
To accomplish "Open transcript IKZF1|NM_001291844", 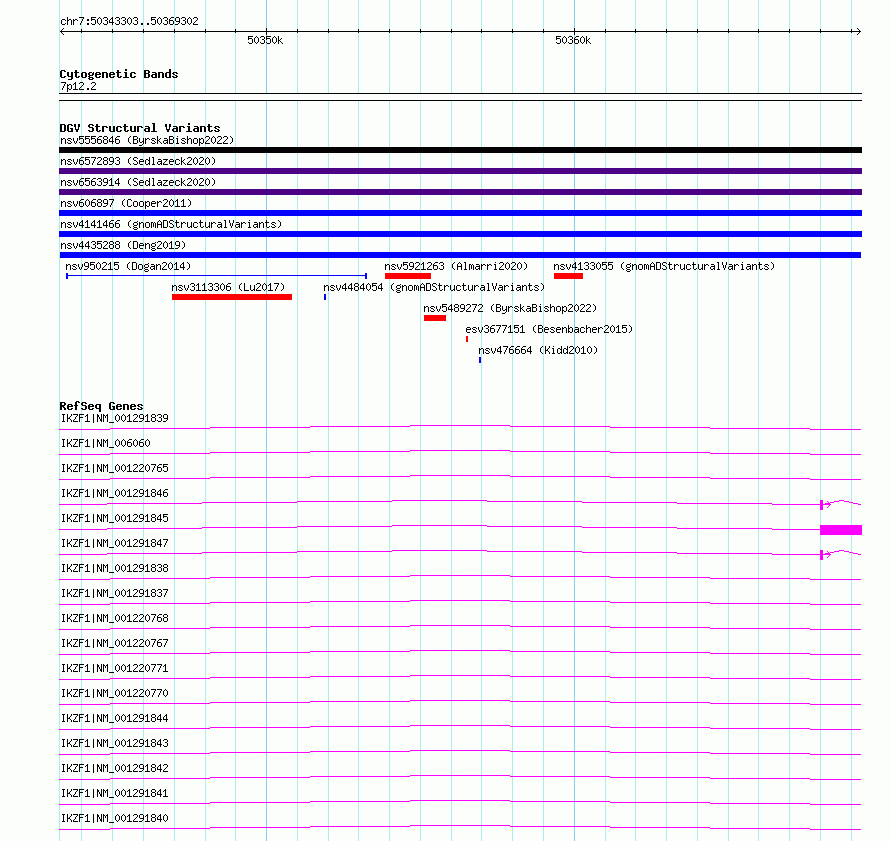I will point(115,718).
